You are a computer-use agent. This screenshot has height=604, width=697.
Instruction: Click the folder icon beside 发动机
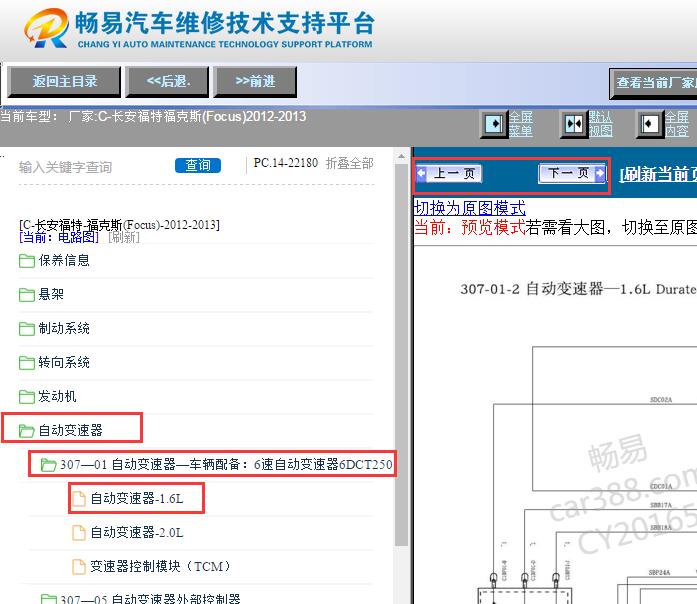tap(27, 397)
